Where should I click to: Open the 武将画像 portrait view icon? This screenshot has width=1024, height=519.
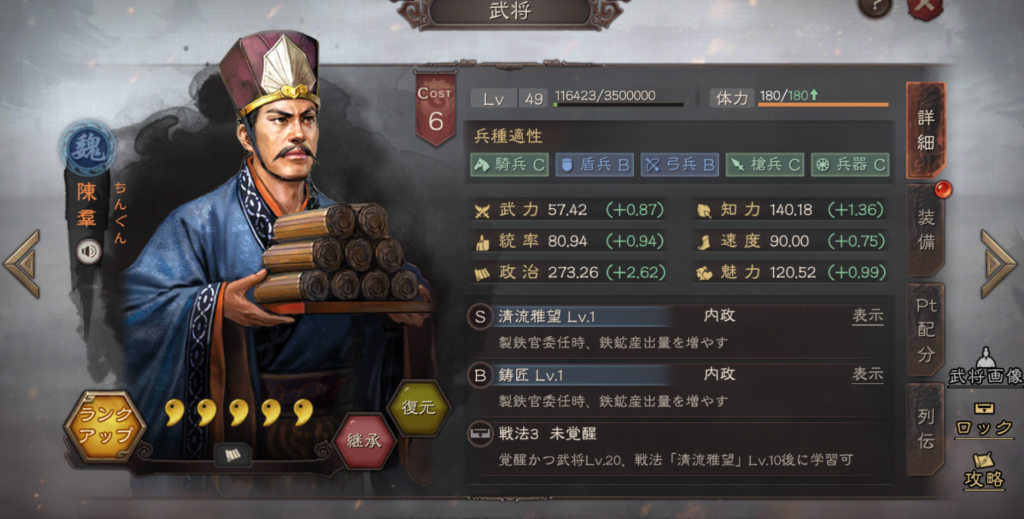pos(985,367)
